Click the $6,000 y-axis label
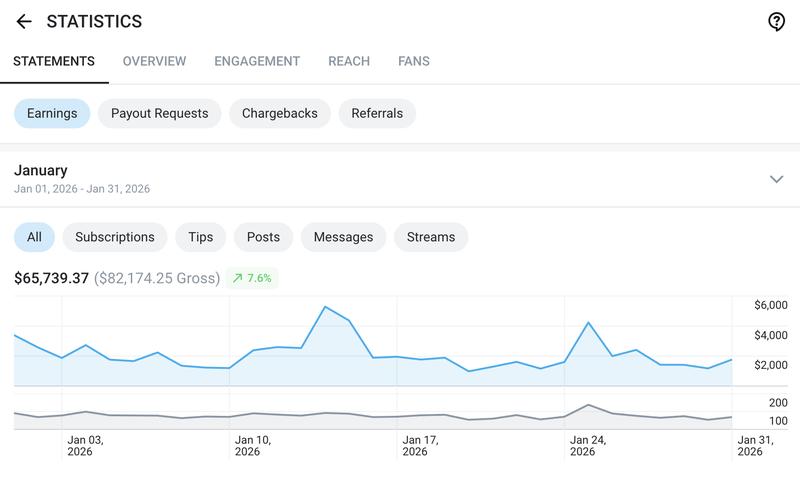 pos(771,305)
